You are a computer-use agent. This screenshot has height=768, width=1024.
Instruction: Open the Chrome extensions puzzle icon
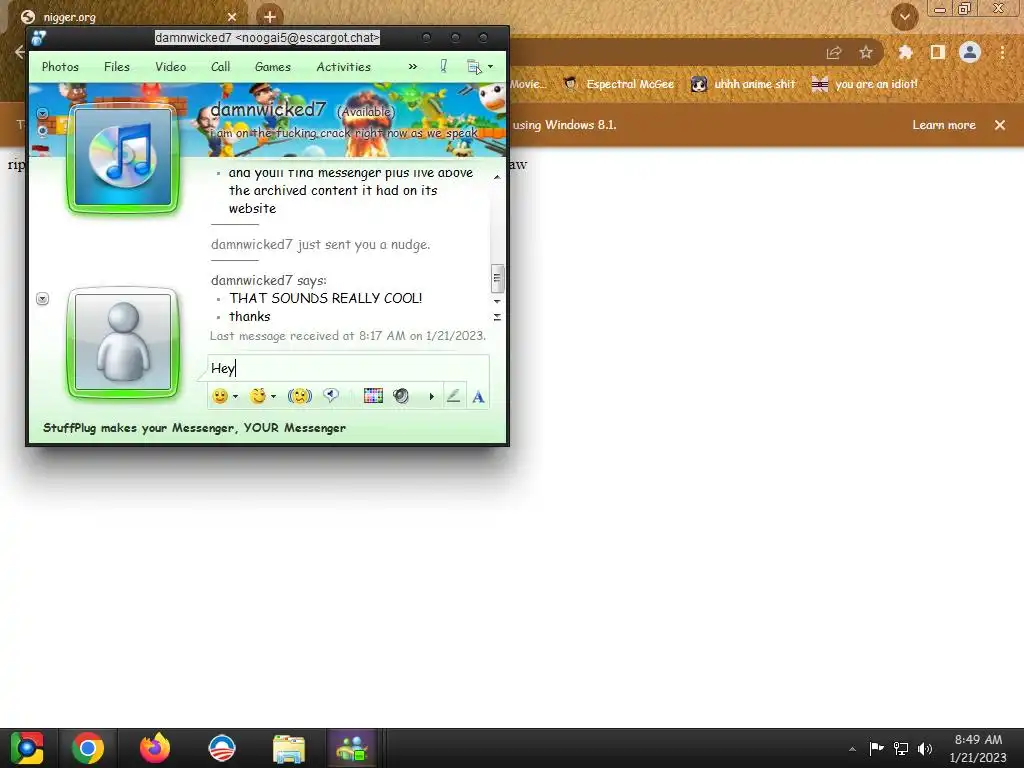click(905, 52)
